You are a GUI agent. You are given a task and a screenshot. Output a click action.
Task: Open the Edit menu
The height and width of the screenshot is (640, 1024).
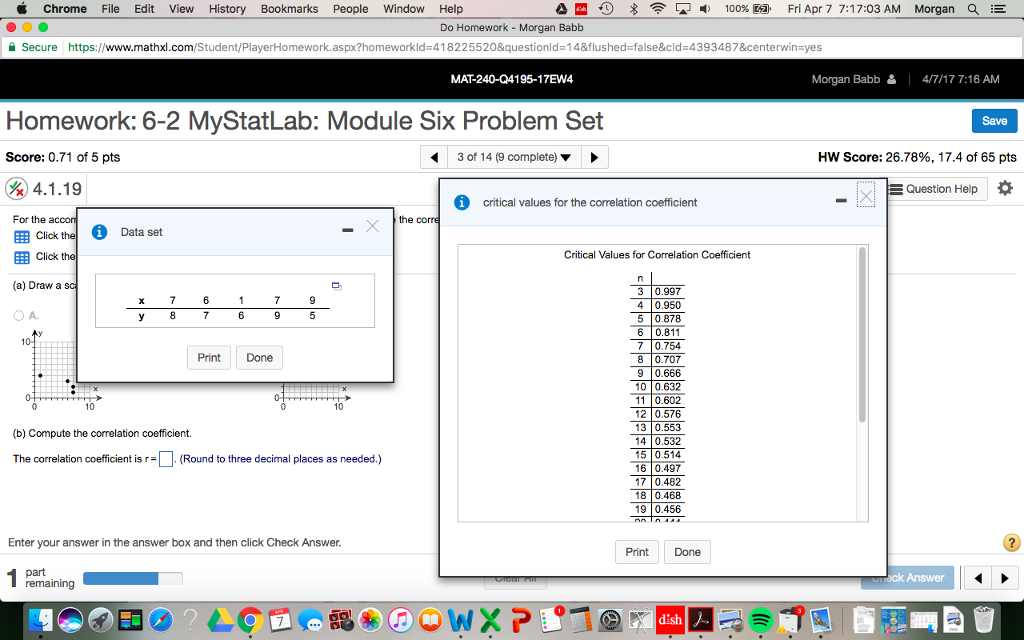[144, 8]
